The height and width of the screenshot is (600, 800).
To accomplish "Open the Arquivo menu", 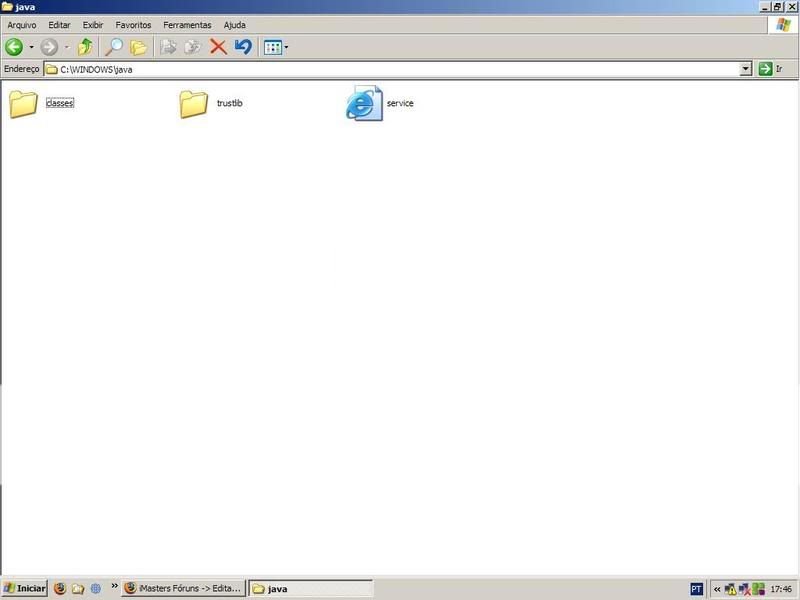I will pyautogui.click(x=22, y=24).
